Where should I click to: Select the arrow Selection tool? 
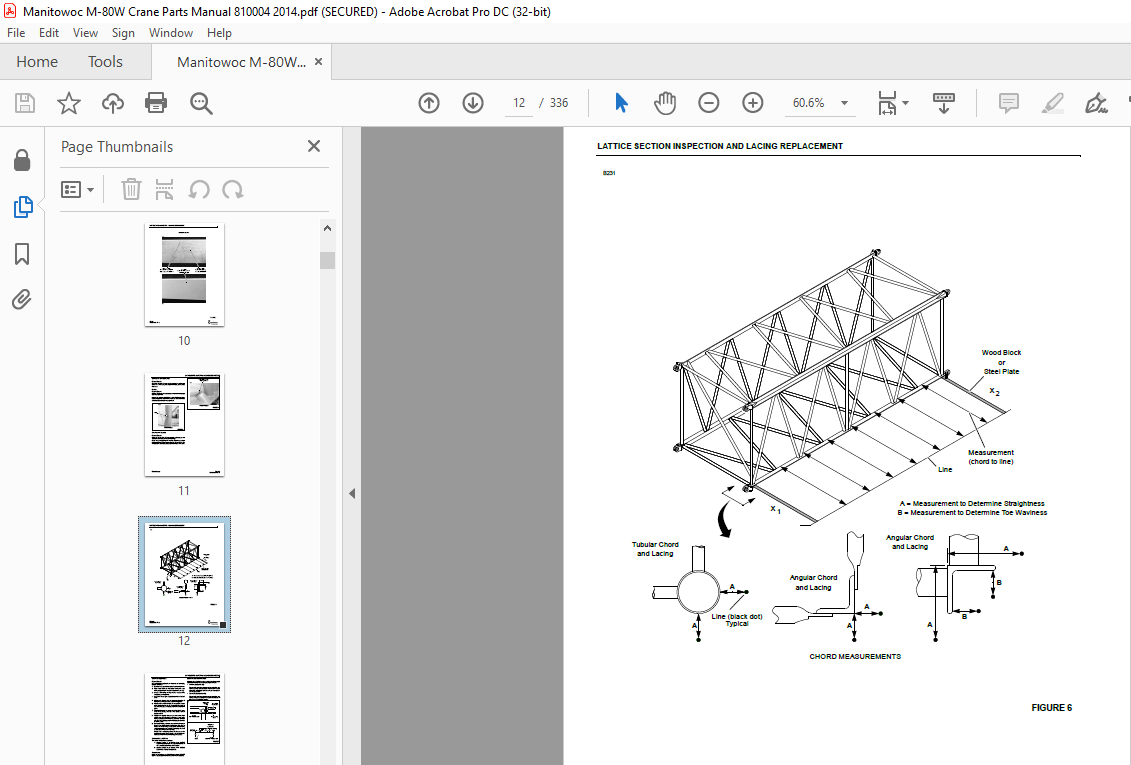pos(621,103)
